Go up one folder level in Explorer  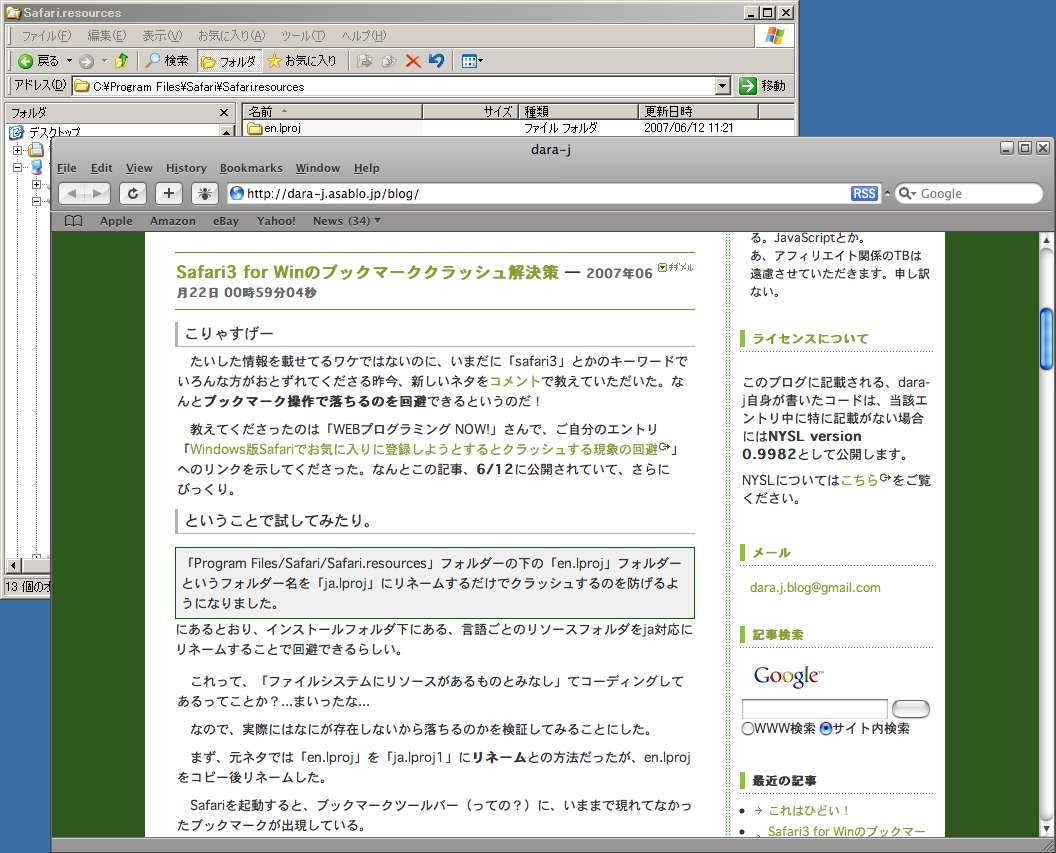[122, 61]
